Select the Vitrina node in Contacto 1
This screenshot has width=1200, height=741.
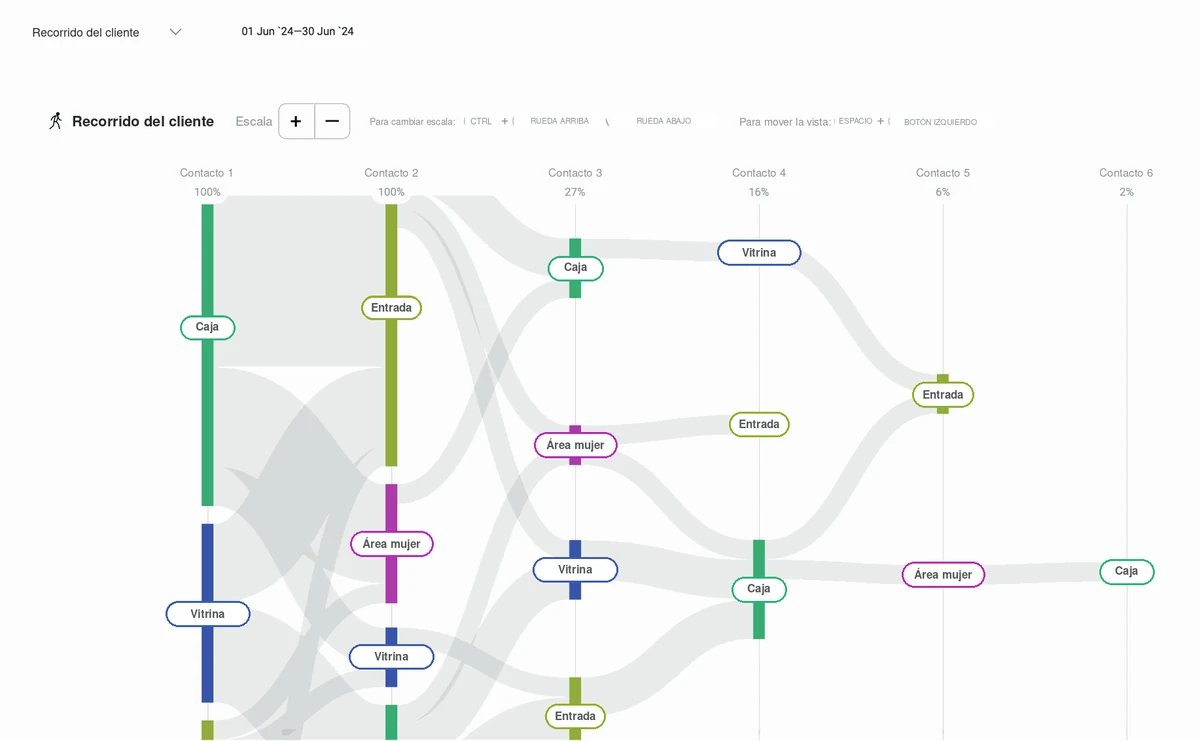[x=208, y=614]
